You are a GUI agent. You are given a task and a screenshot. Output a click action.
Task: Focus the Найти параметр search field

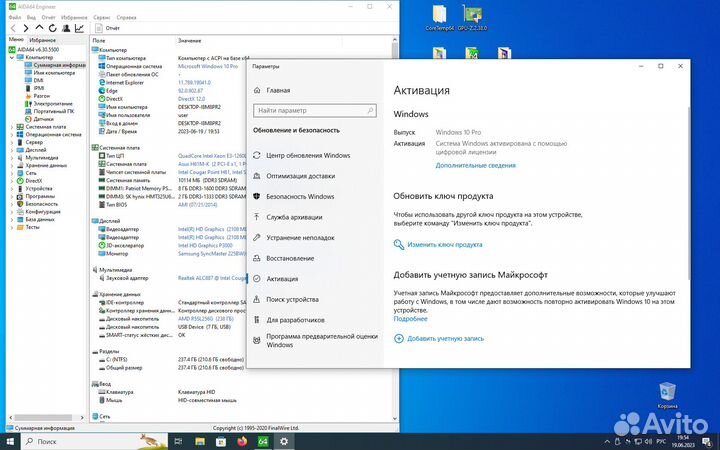pos(315,111)
